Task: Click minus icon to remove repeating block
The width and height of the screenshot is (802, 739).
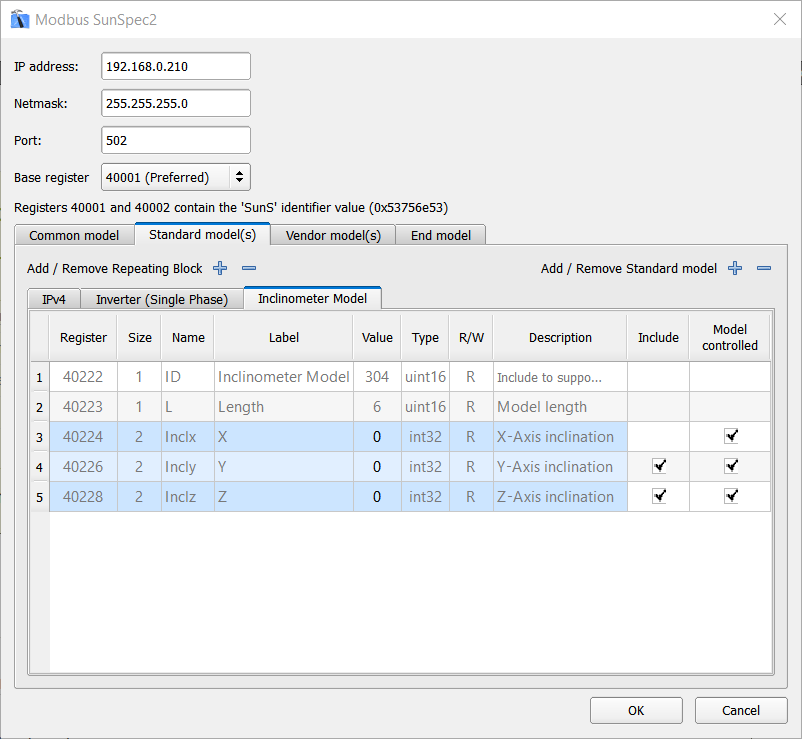Action: [249, 268]
